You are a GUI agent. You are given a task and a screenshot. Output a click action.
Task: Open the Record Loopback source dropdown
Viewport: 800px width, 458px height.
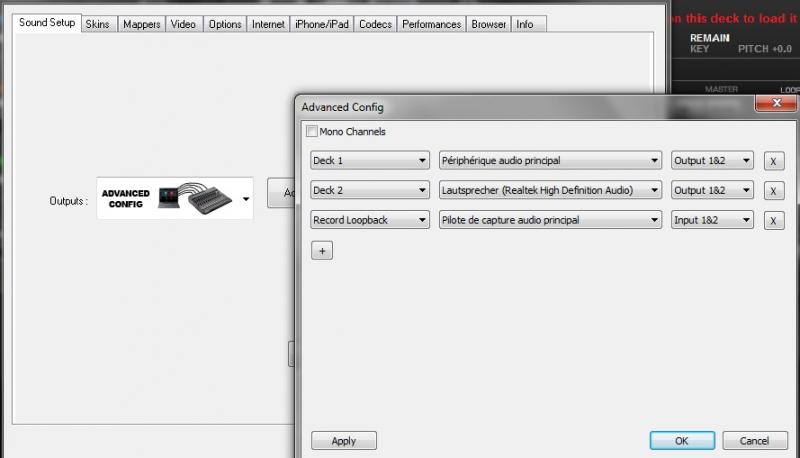370,220
